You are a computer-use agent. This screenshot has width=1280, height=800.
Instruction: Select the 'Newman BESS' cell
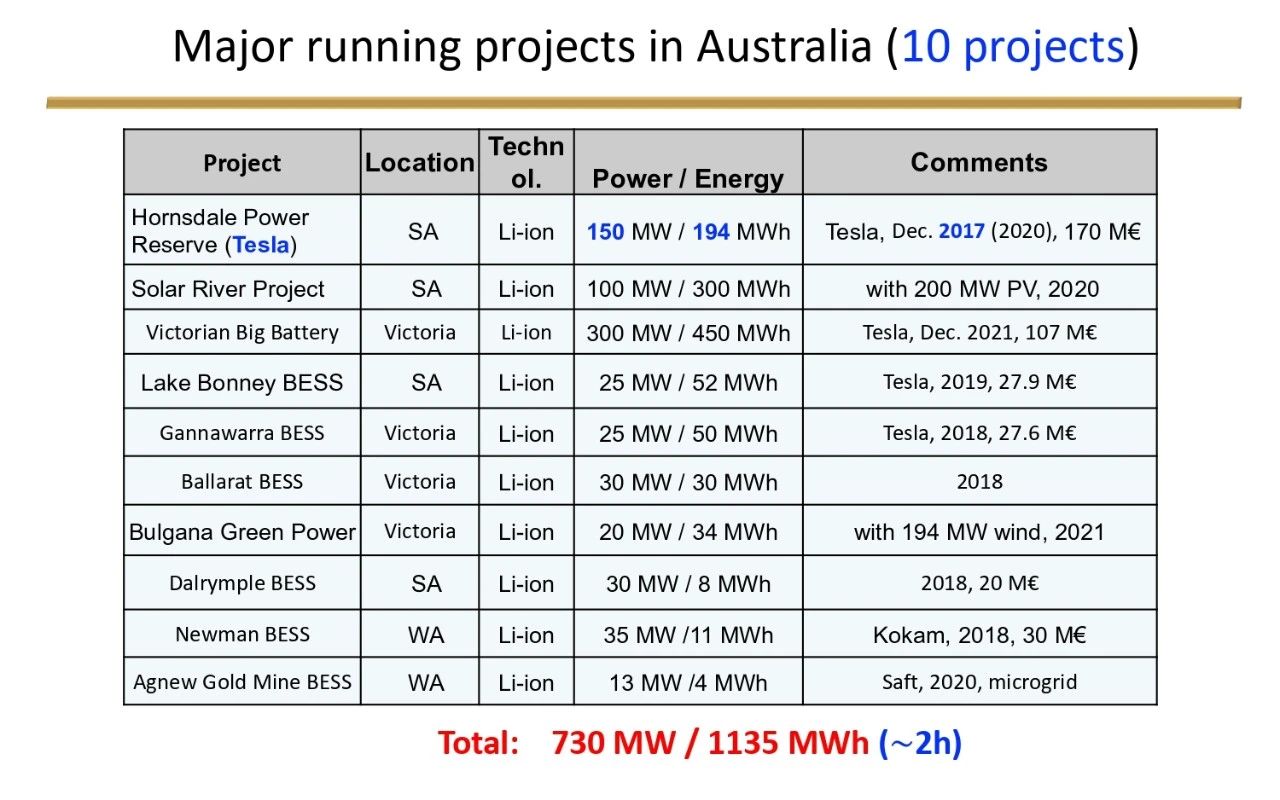pyautogui.click(x=242, y=634)
